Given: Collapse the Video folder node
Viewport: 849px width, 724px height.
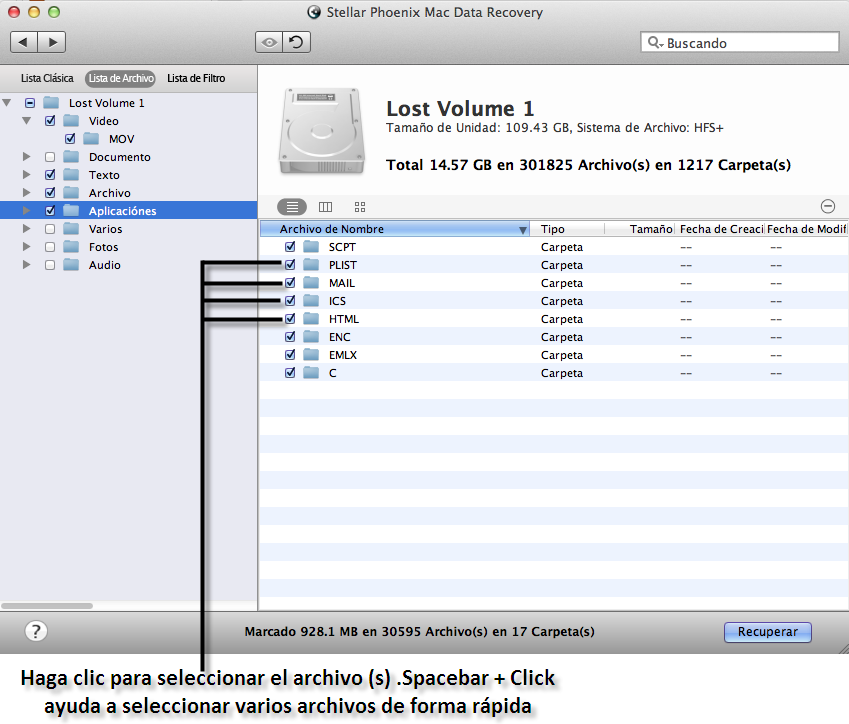Looking at the screenshot, I should click(x=26, y=120).
